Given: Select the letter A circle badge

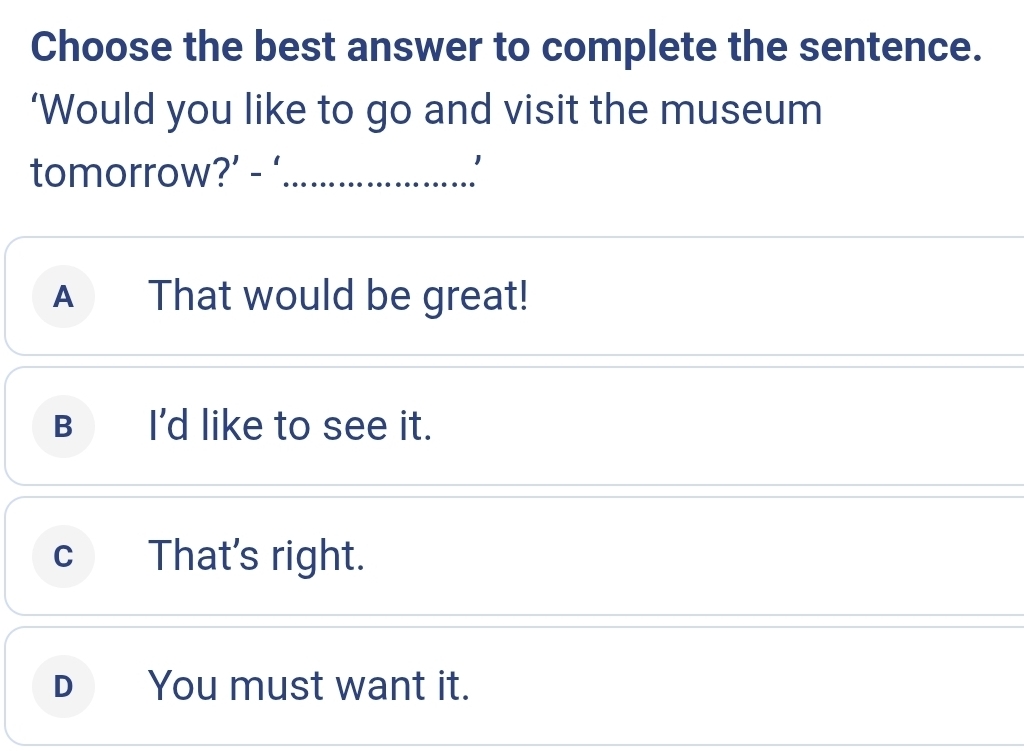Looking at the screenshot, I should [64, 296].
